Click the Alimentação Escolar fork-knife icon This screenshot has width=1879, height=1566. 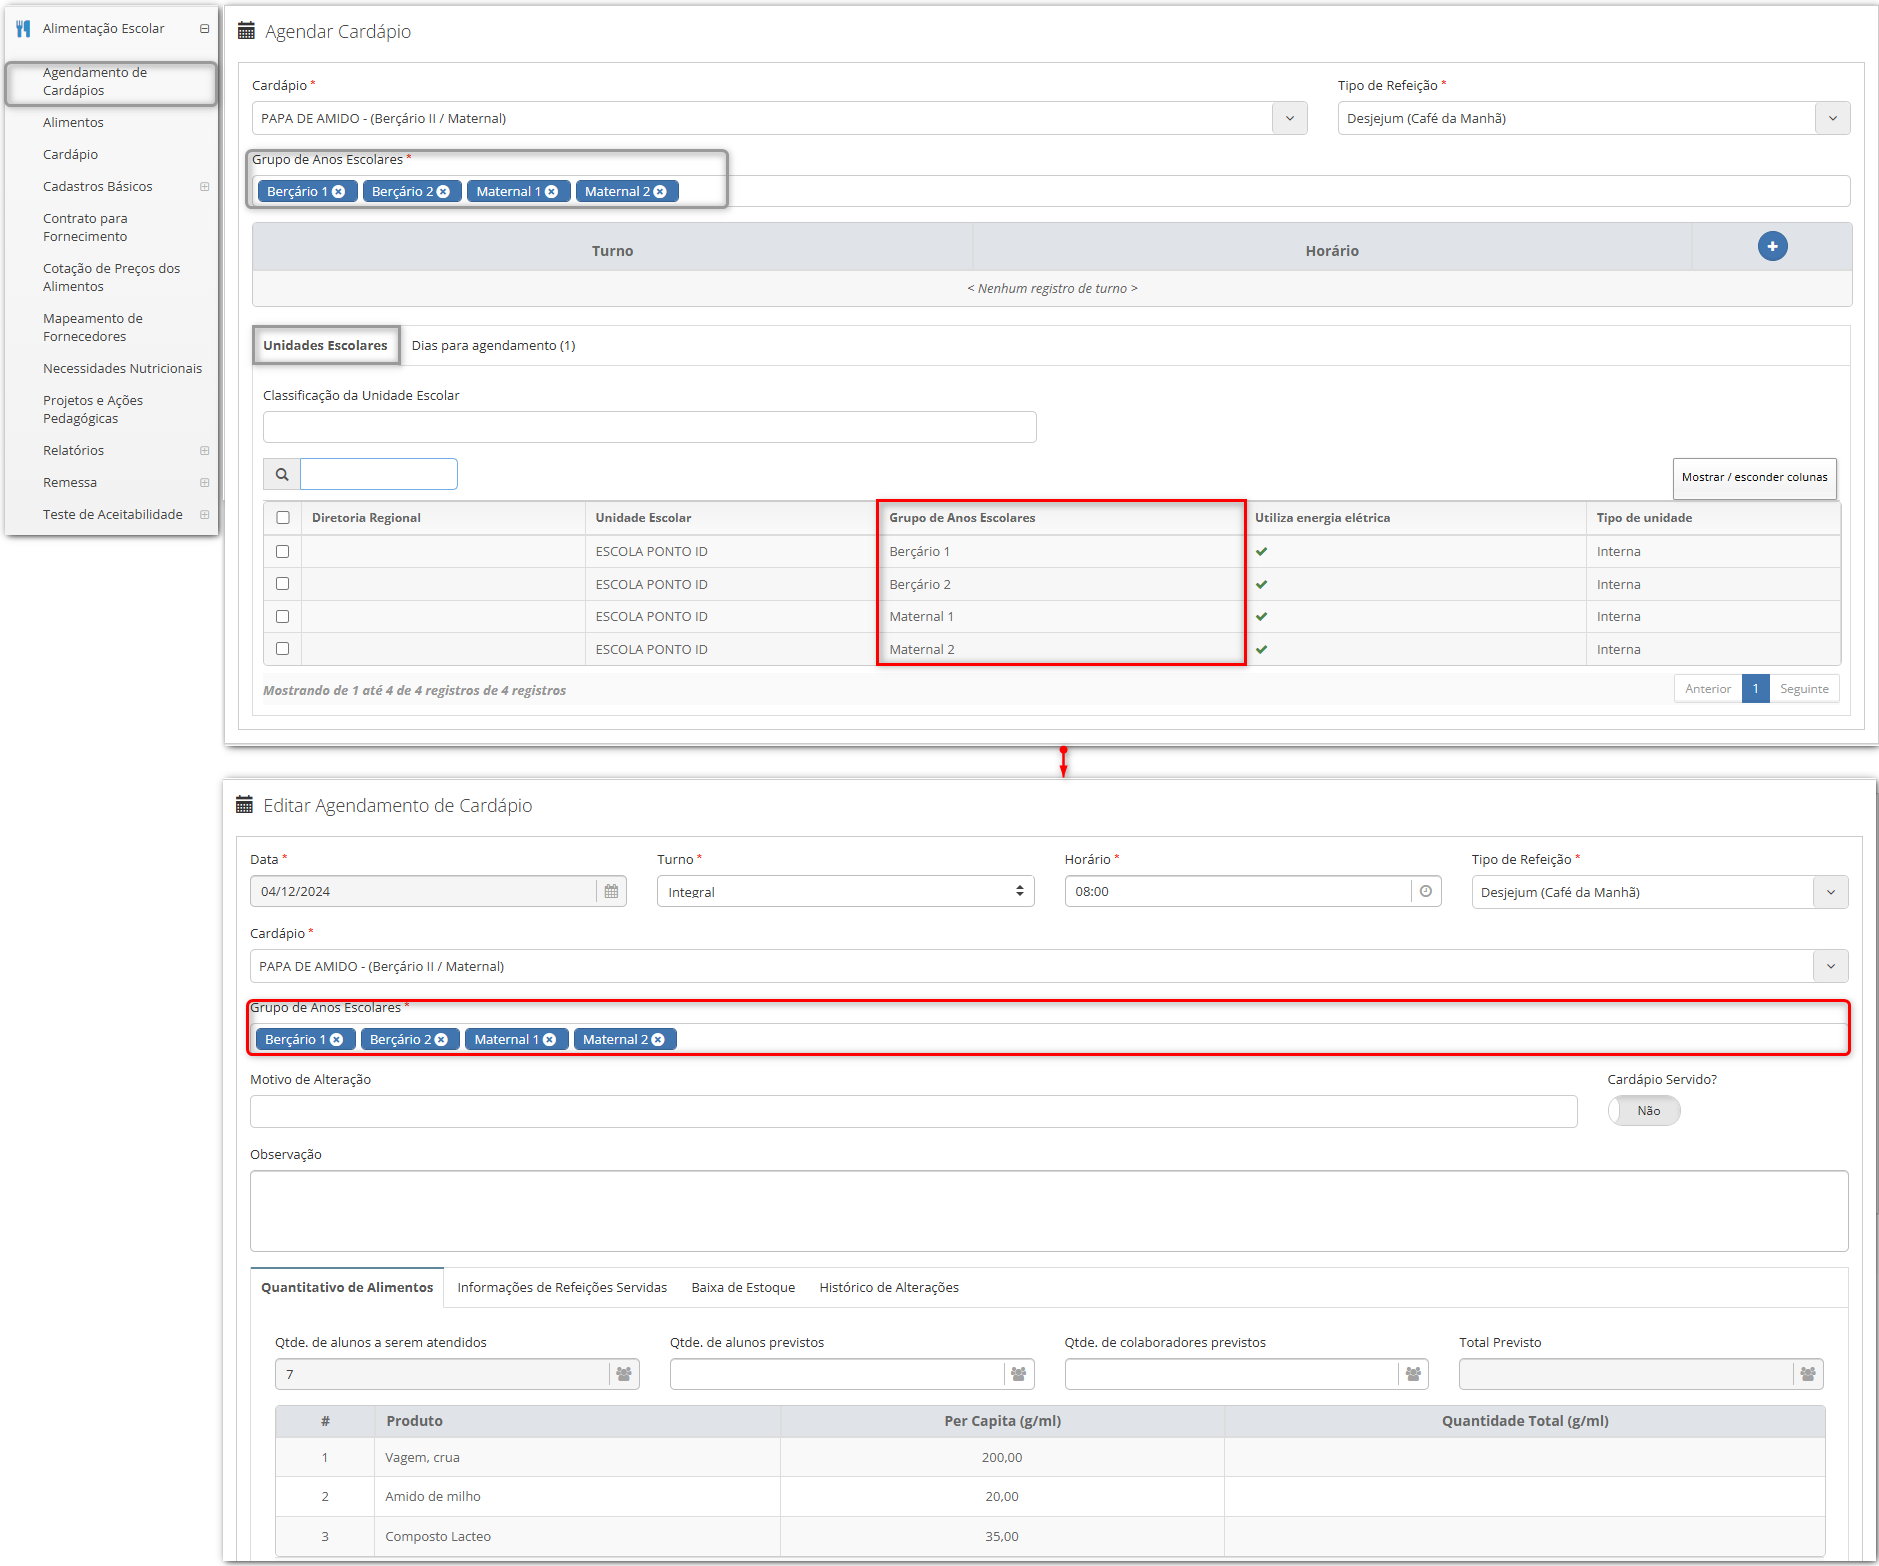(x=23, y=29)
